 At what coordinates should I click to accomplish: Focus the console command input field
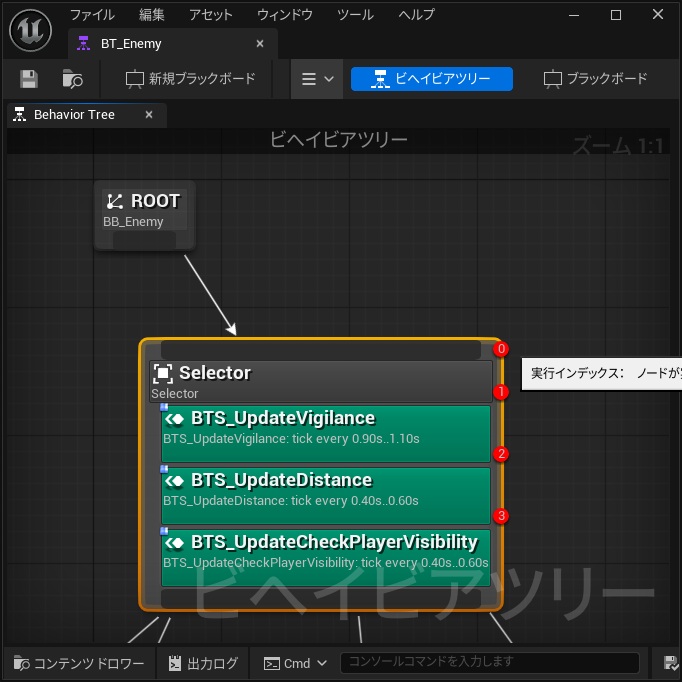click(490, 663)
